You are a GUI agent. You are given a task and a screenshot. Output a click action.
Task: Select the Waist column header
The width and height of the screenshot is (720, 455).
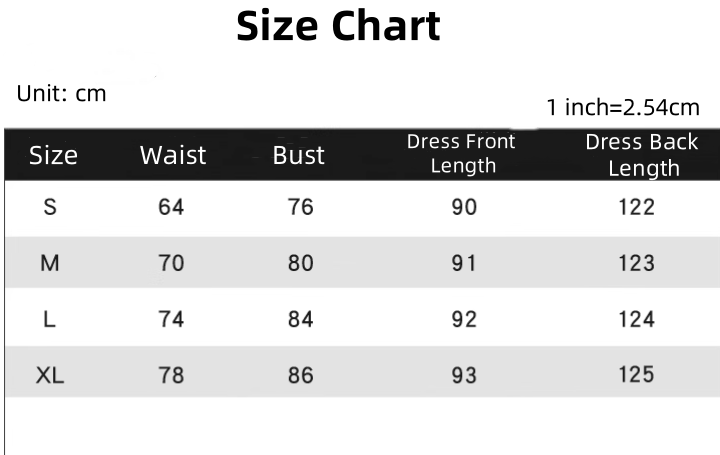(x=172, y=155)
